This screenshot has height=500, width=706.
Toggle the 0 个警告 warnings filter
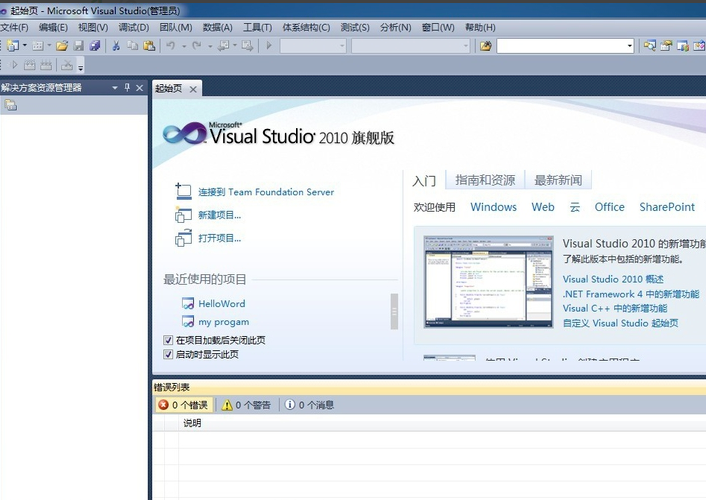click(x=247, y=405)
